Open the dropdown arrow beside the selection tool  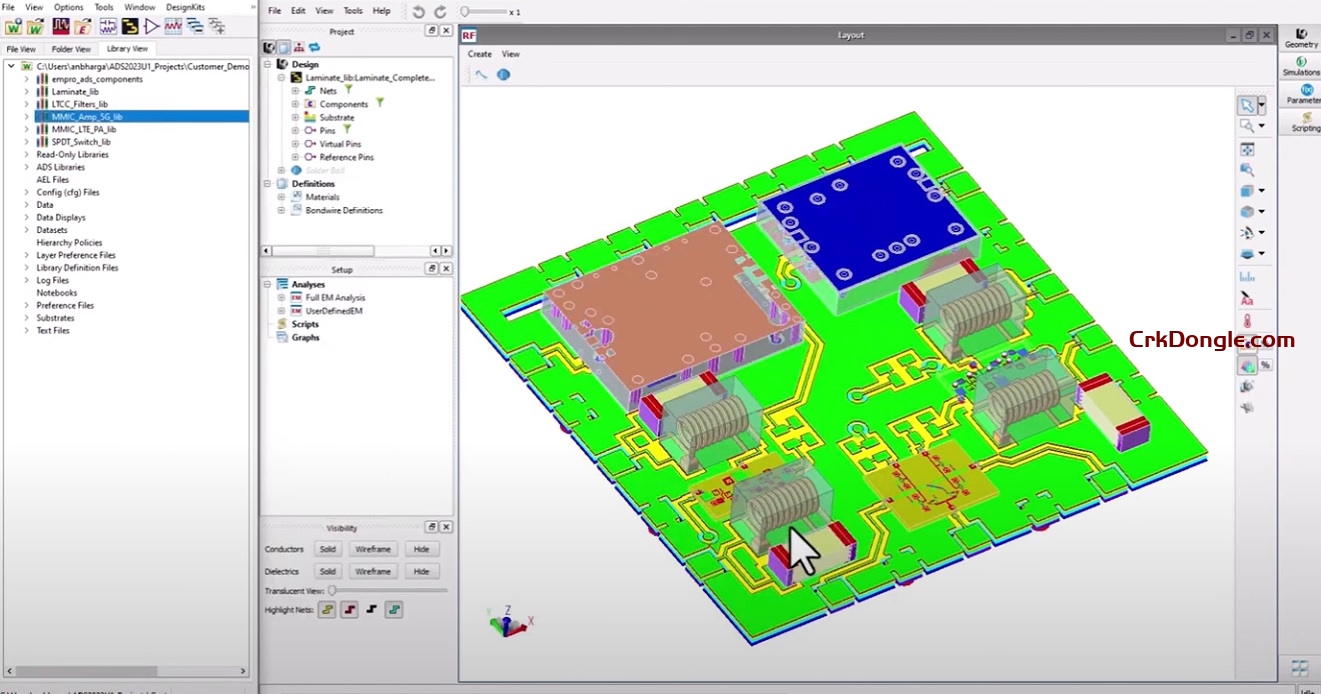point(1262,105)
